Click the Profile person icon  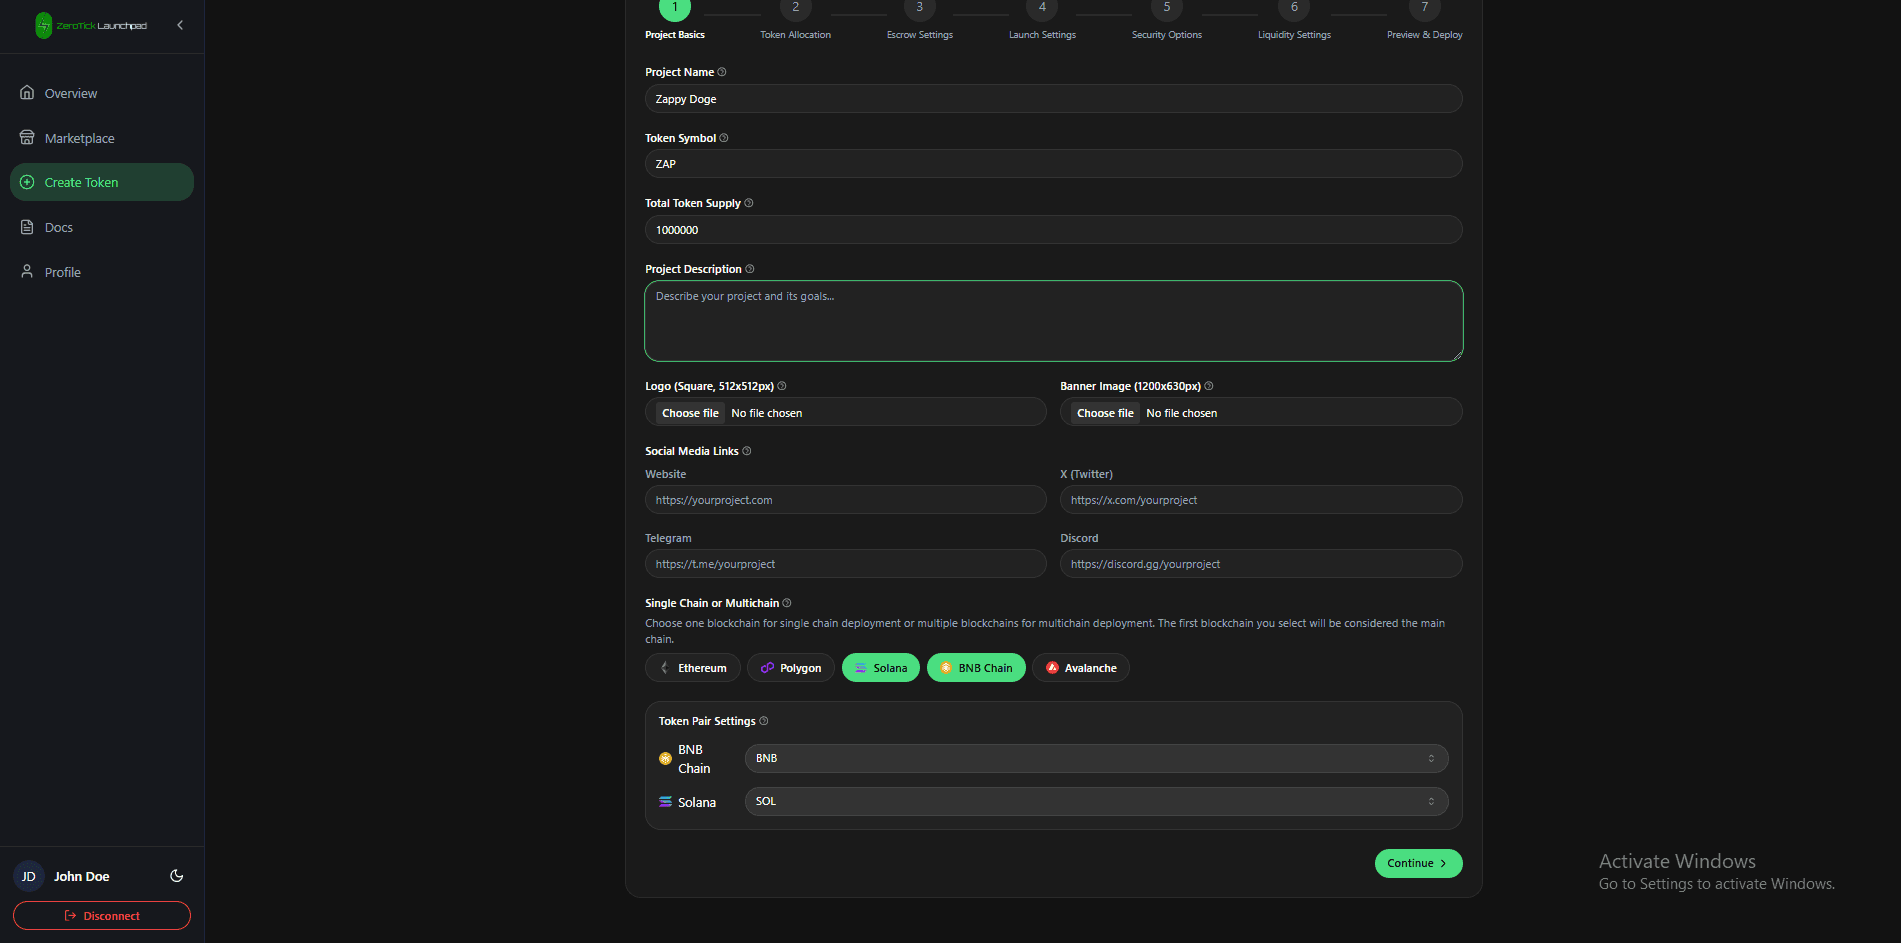click(x=27, y=271)
